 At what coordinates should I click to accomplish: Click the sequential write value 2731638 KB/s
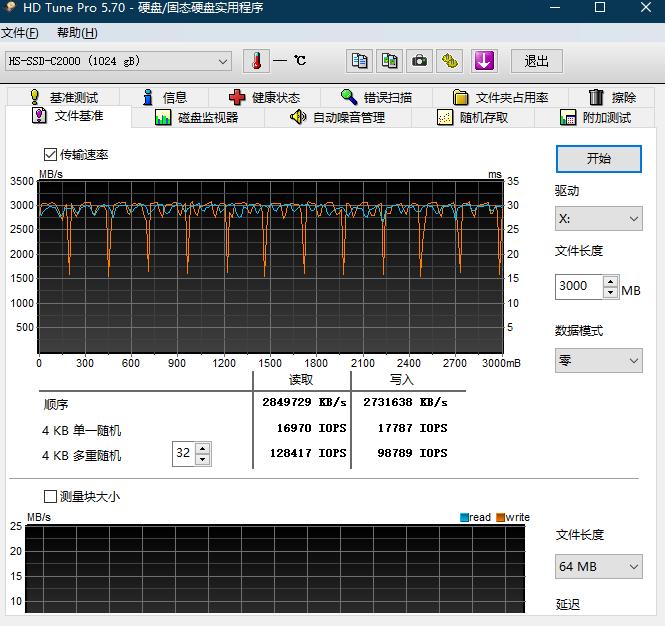click(x=405, y=402)
